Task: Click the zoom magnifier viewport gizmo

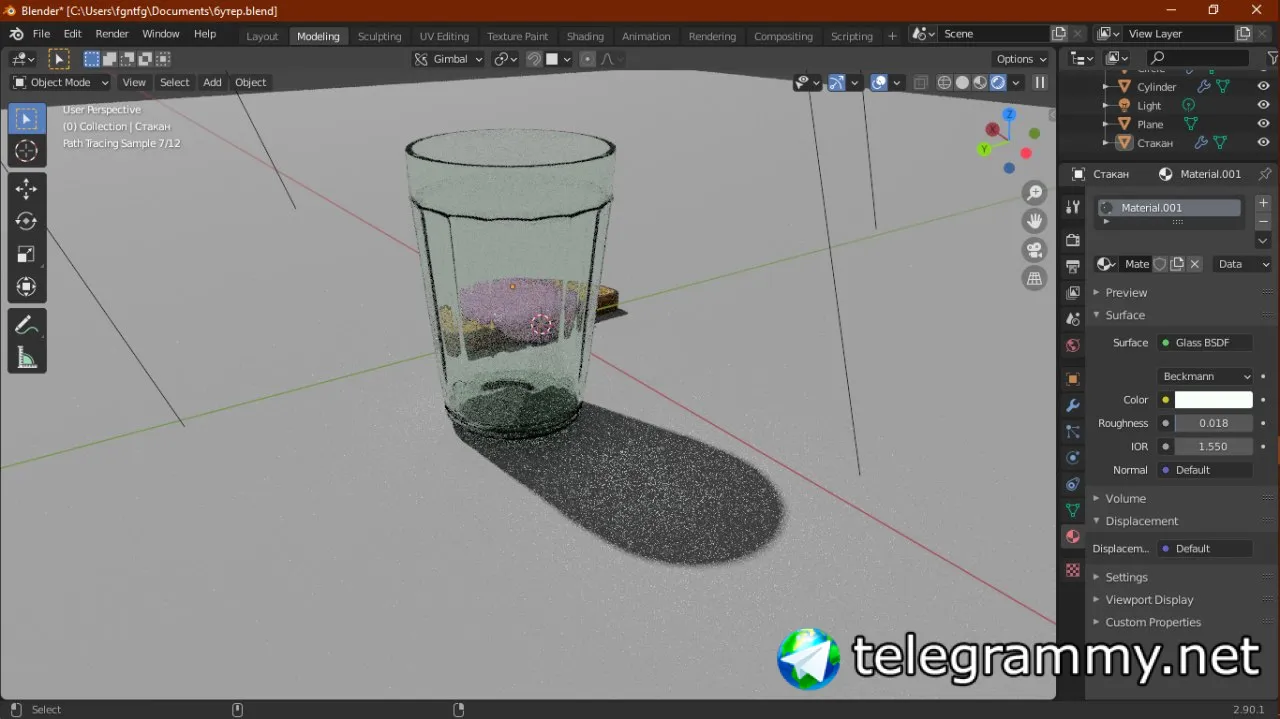Action: (1034, 193)
